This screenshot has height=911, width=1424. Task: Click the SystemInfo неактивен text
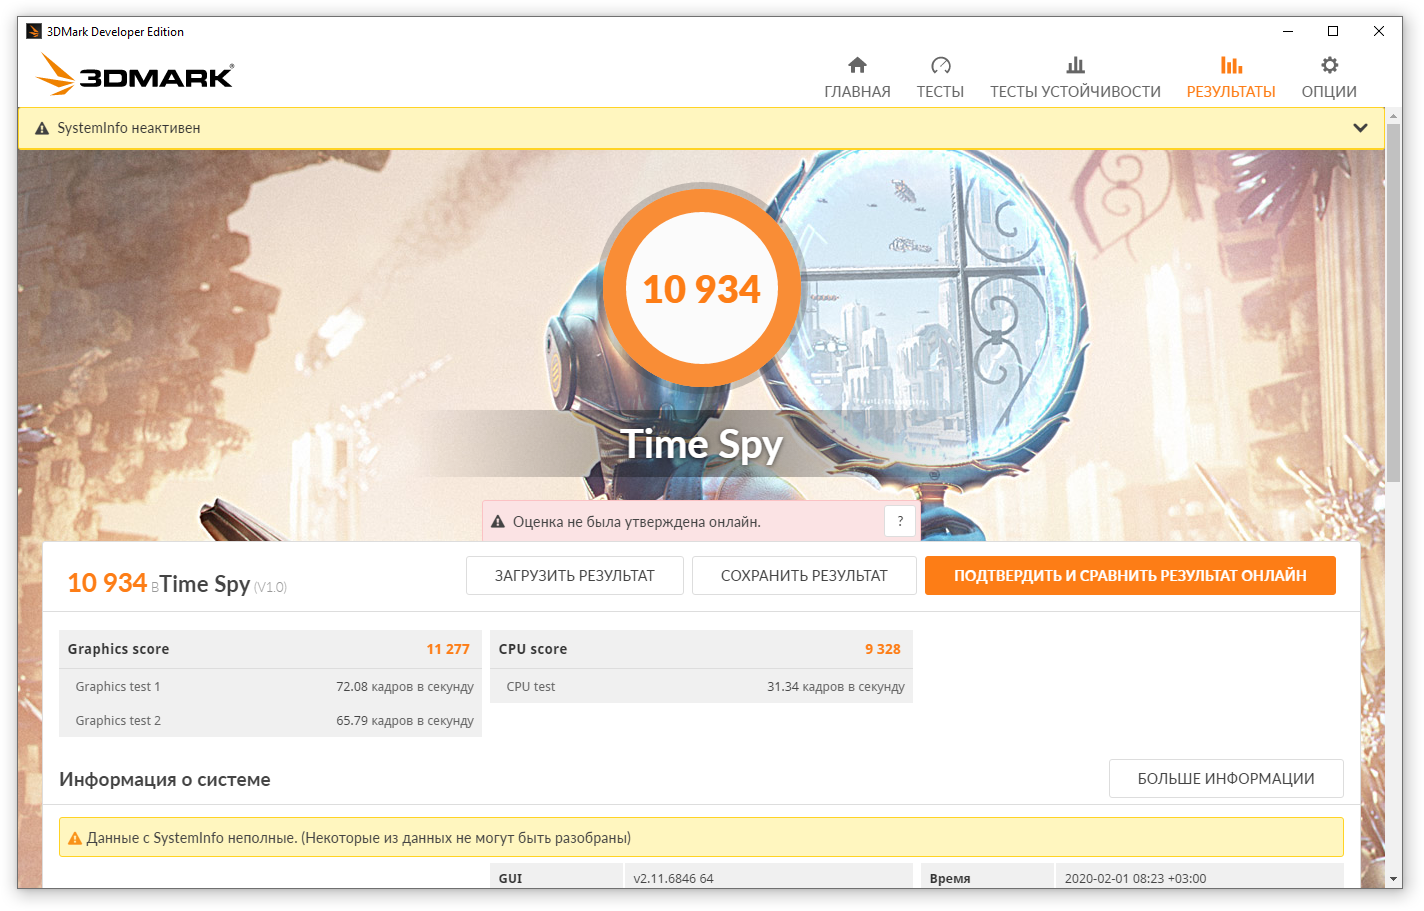point(129,128)
